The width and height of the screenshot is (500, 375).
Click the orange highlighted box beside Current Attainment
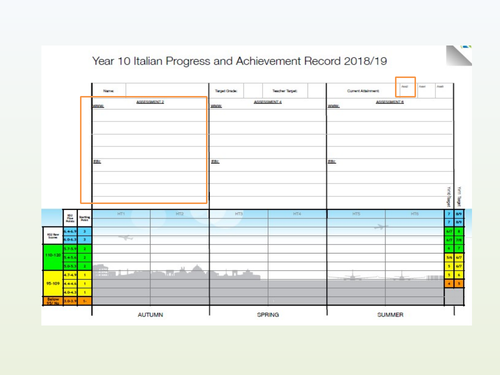pyautogui.click(x=405, y=87)
